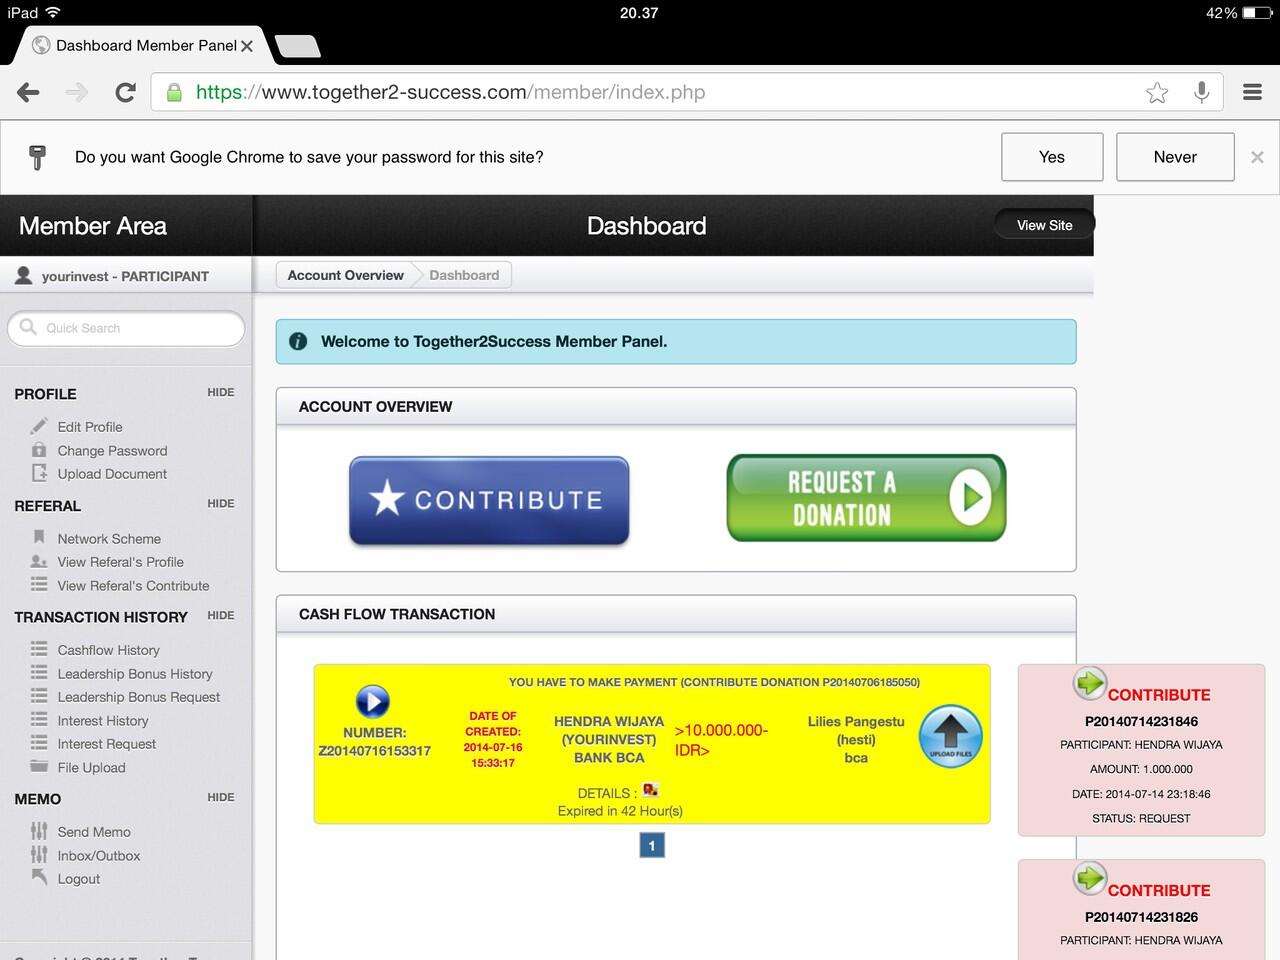This screenshot has height=960, width=1280.
Task: Select pagination page 1
Action: (652, 846)
